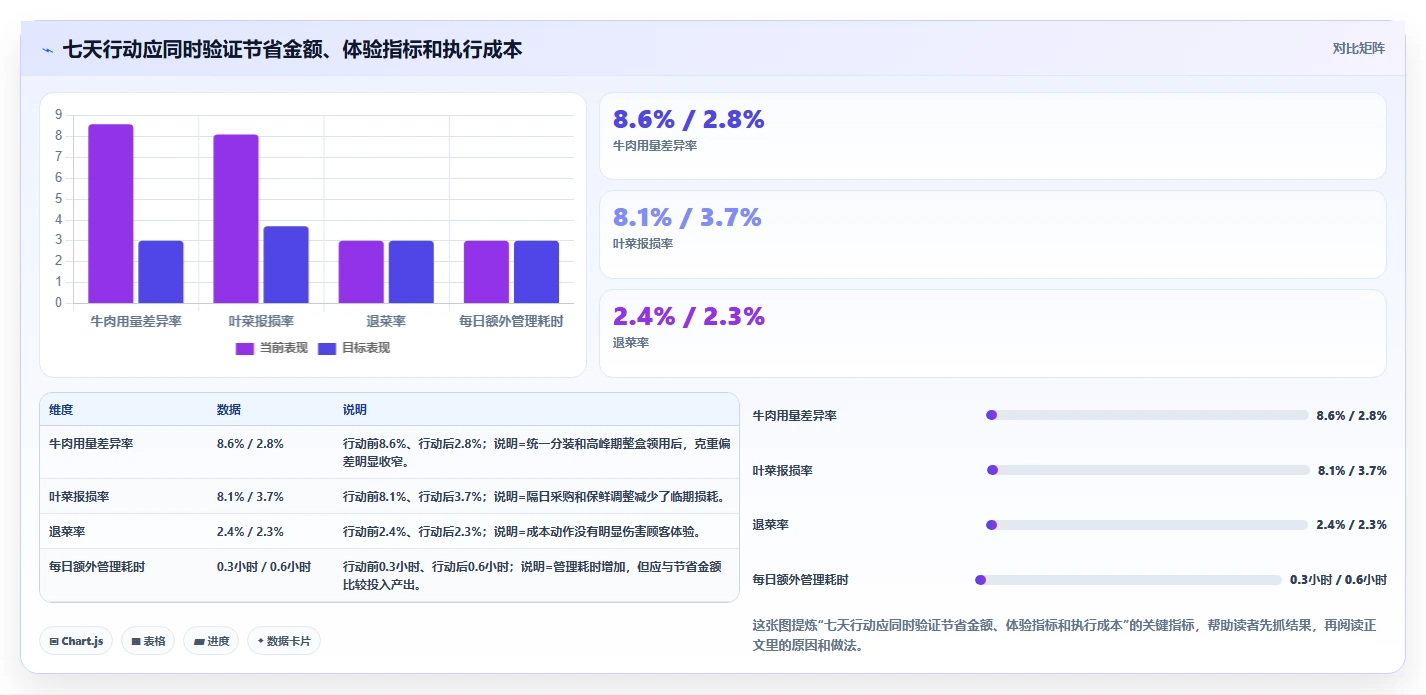The image size is (1426, 695).
Task: Click the 8.6% / 2.8% data card
Action: coord(993,136)
